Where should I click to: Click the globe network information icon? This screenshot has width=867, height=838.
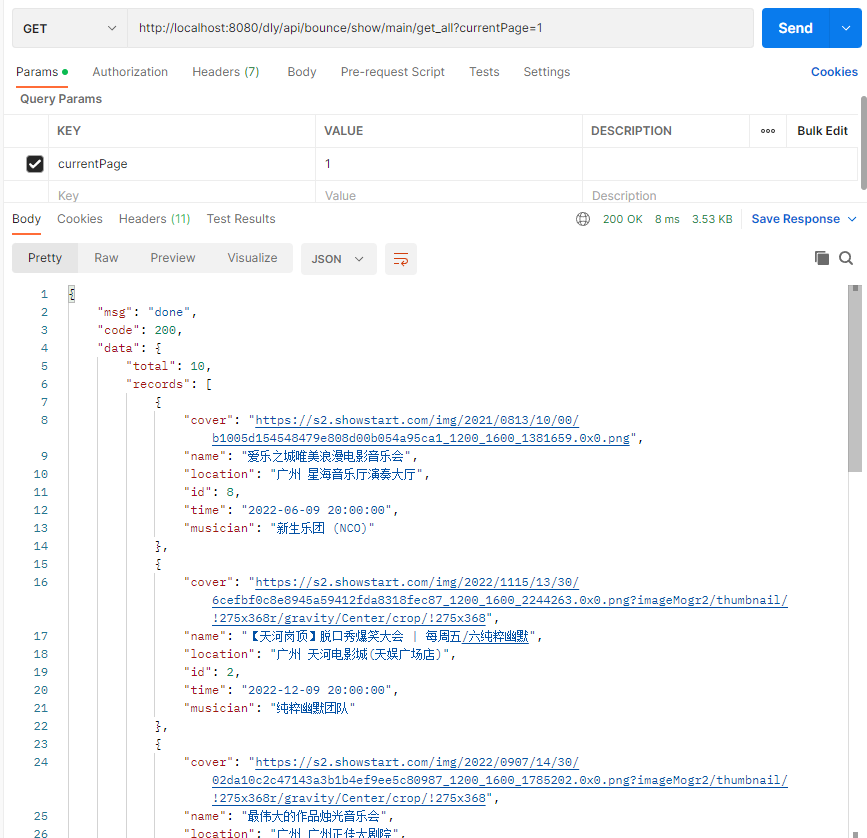pyautogui.click(x=583, y=219)
